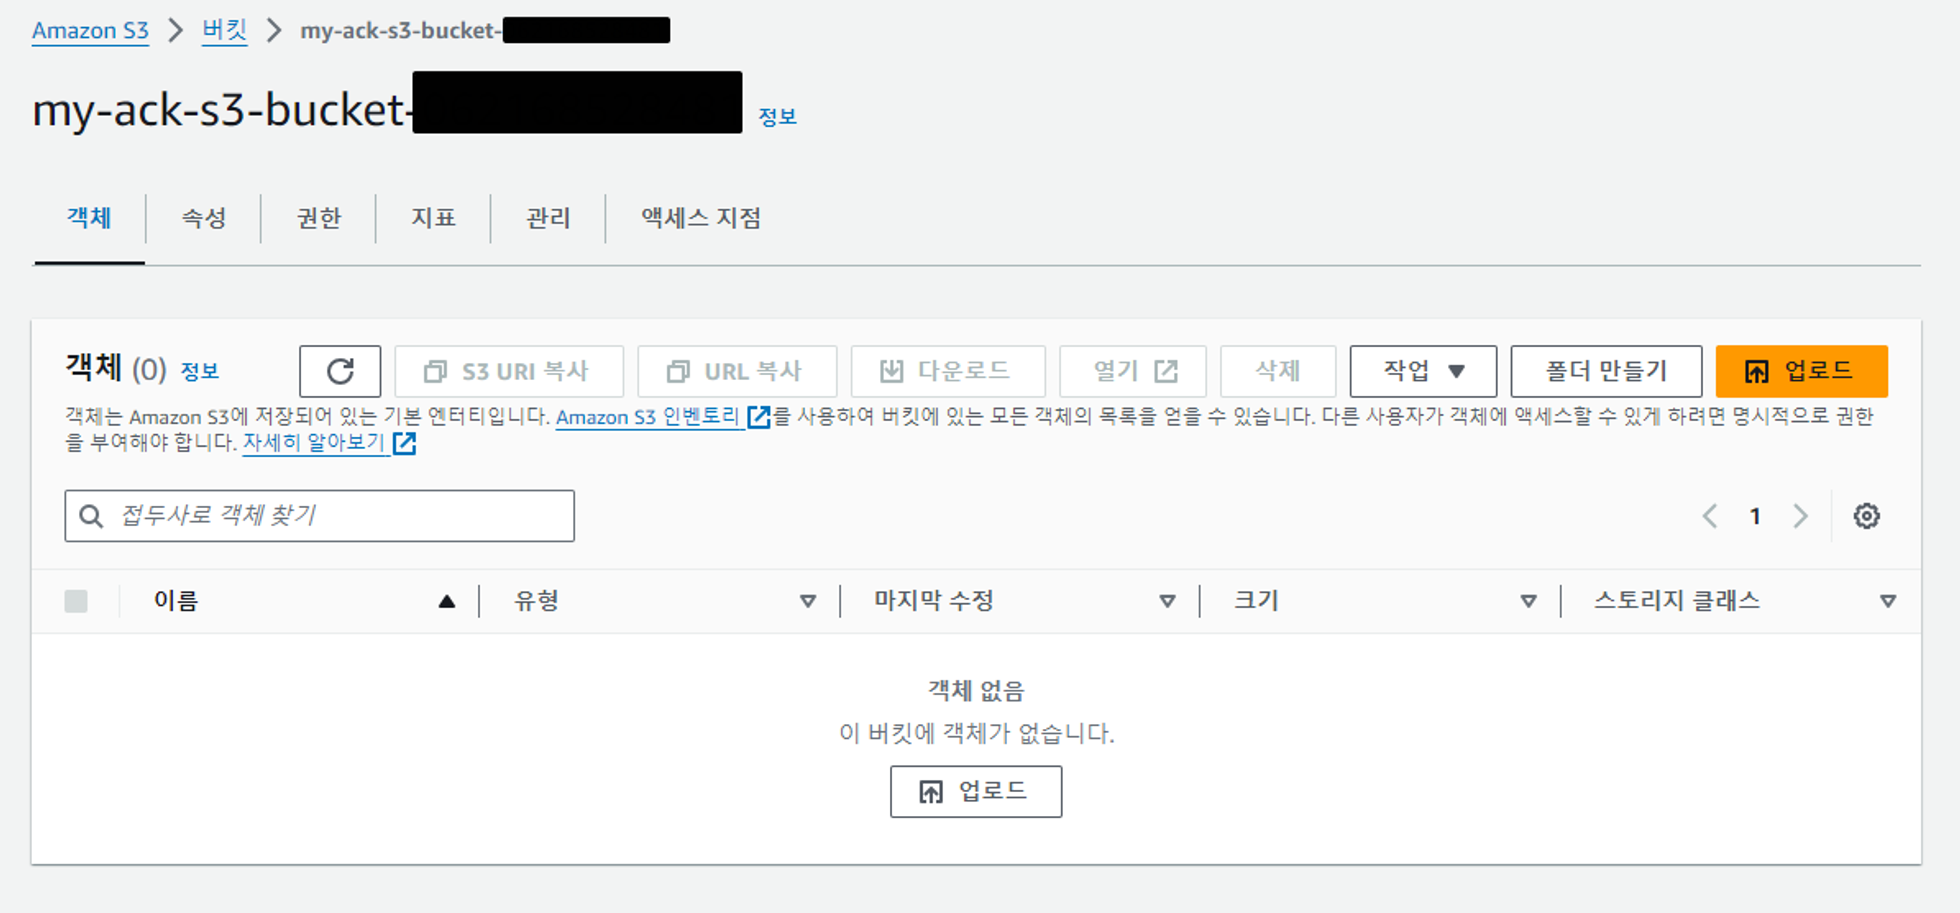Click the orange 업로드 button
This screenshot has height=913, width=1960.
pyautogui.click(x=1801, y=371)
